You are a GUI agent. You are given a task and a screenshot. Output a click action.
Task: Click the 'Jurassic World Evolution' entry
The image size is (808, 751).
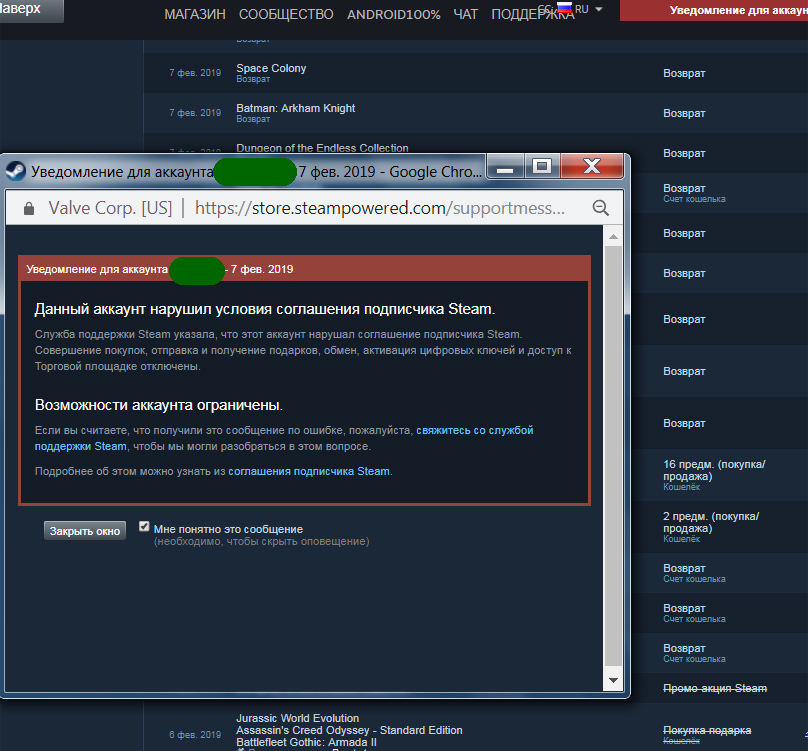[x=297, y=718]
